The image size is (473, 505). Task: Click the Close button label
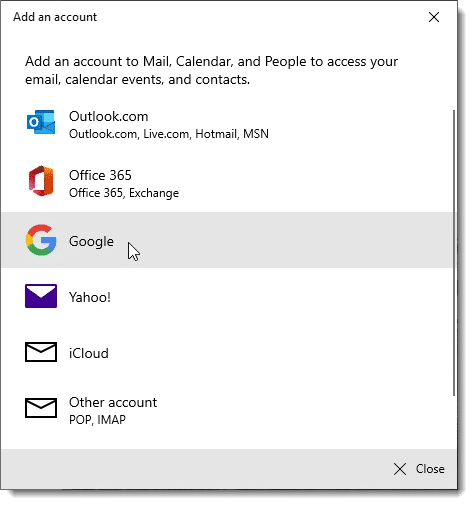coord(430,469)
